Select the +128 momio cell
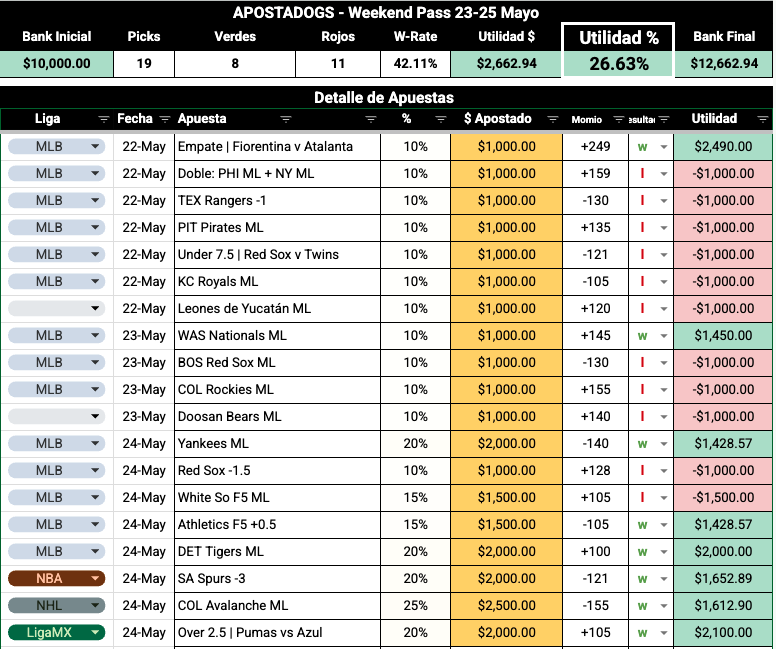This screenshot has height=649, width=776. coord(595,470)
